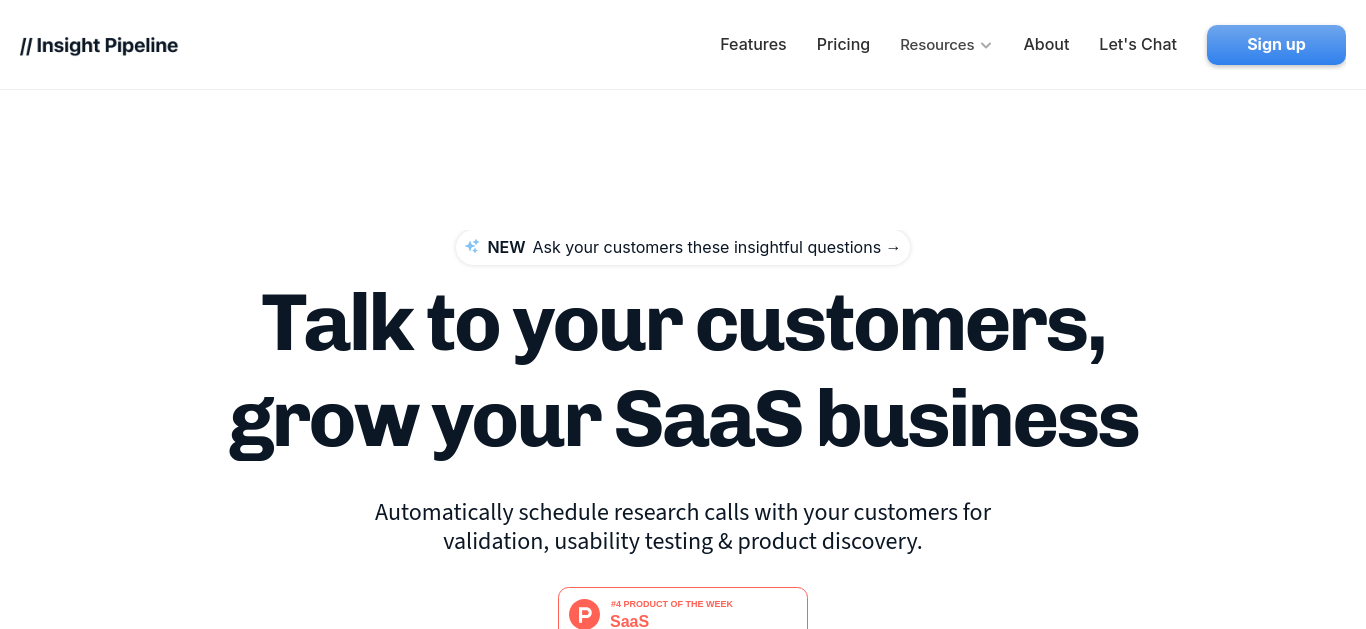Image resolution: width=1366 pixels, height=629 pixels.
Task: Select "Talk to your customers," headline line
Action: [x=683, y=324]
